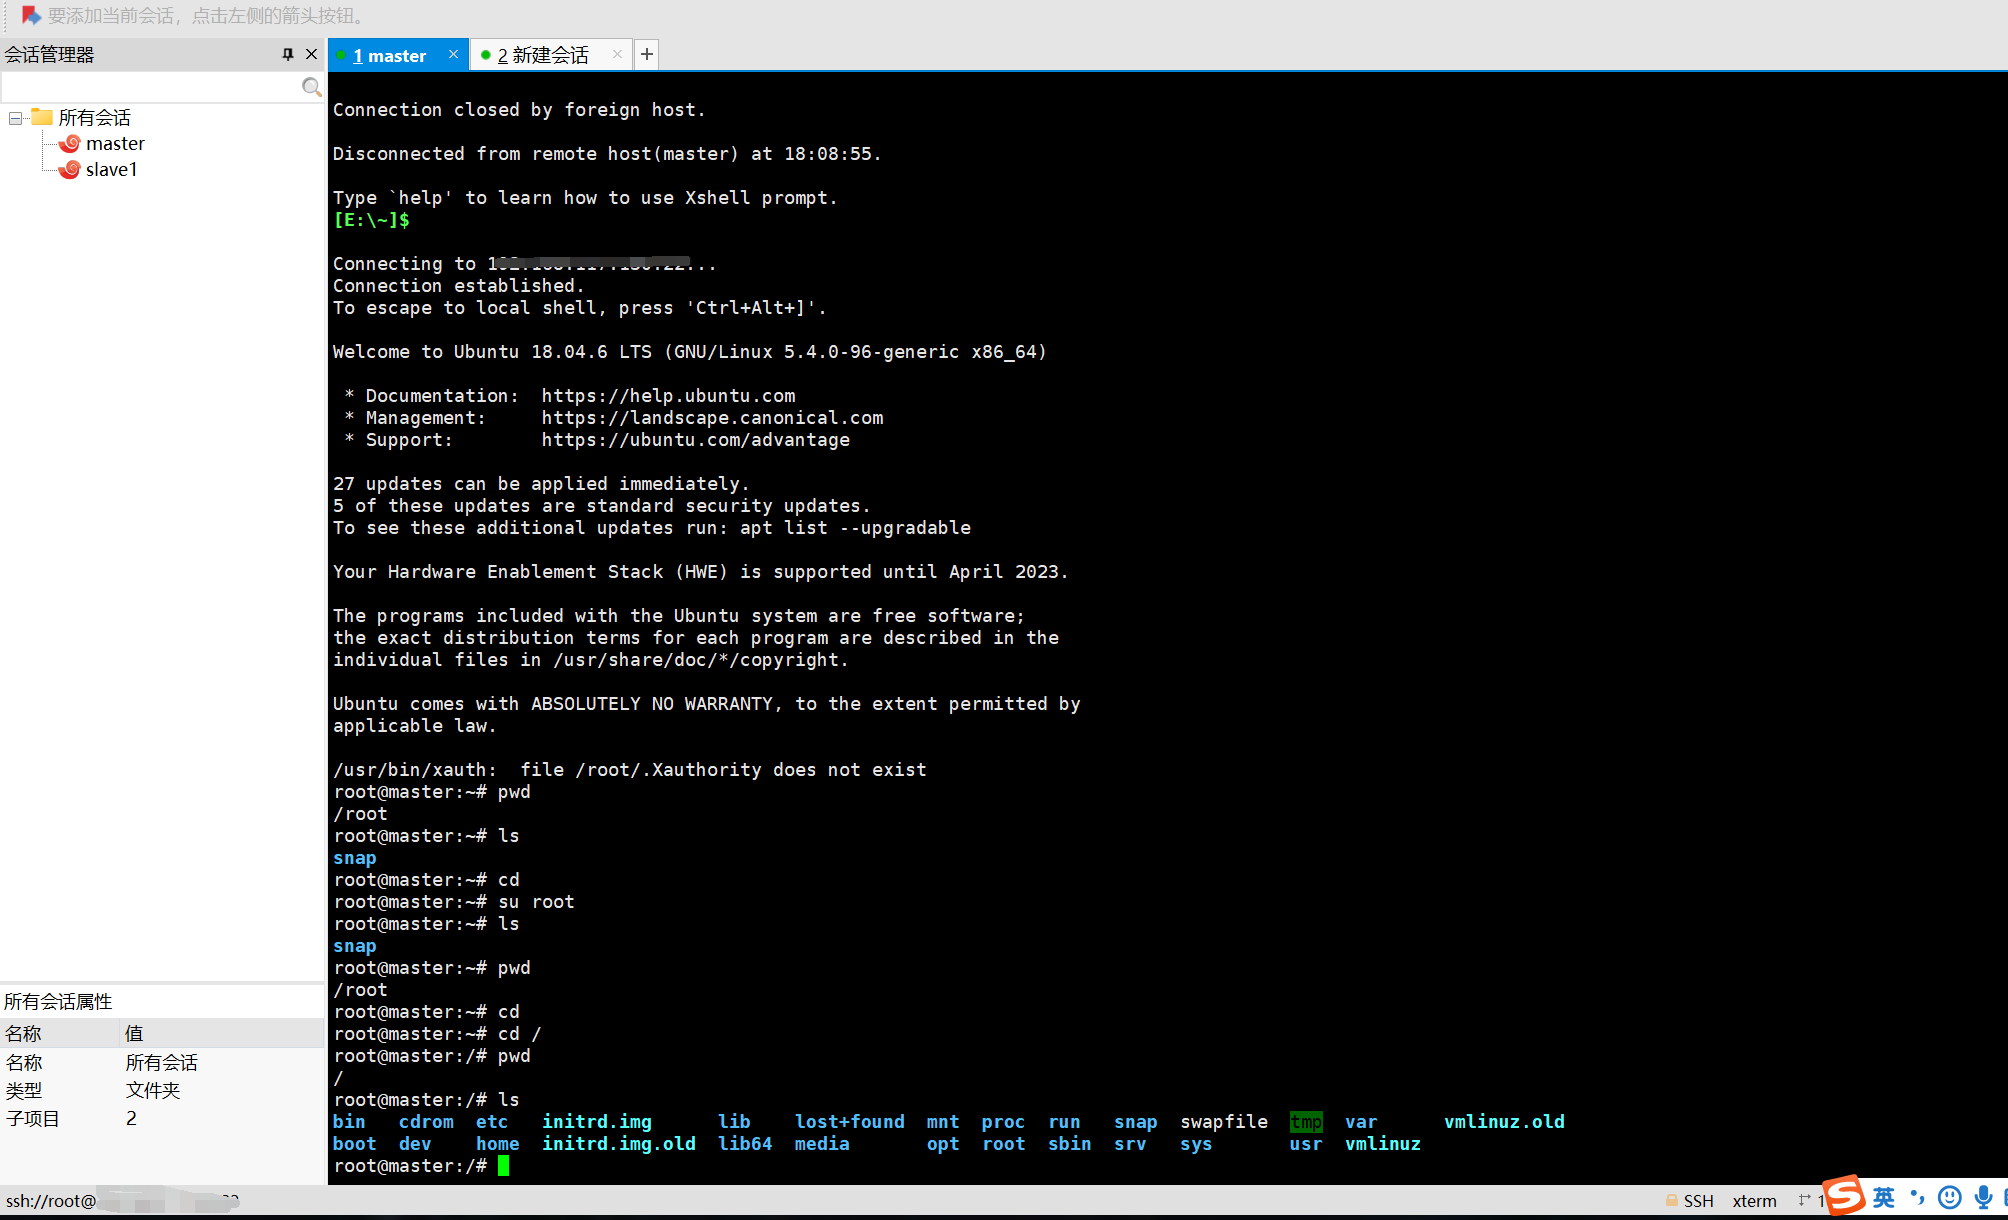Click the terminal size arrows icon in status bar

[1804, 1200]
